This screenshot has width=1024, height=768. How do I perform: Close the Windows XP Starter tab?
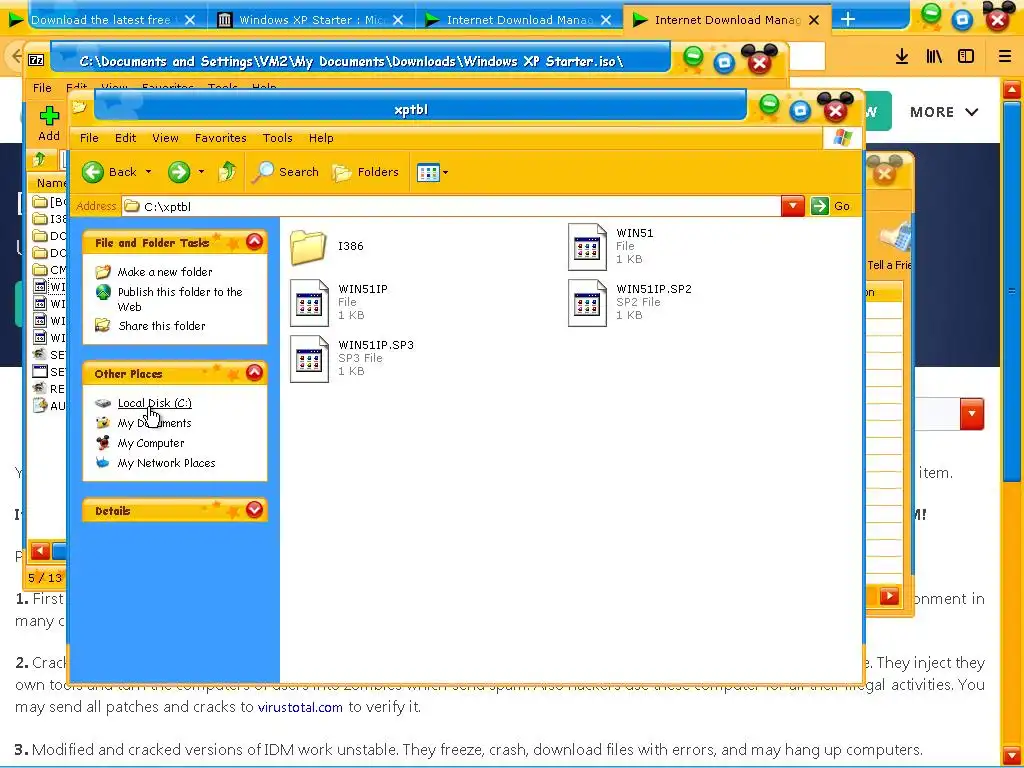tap(398, 20)
